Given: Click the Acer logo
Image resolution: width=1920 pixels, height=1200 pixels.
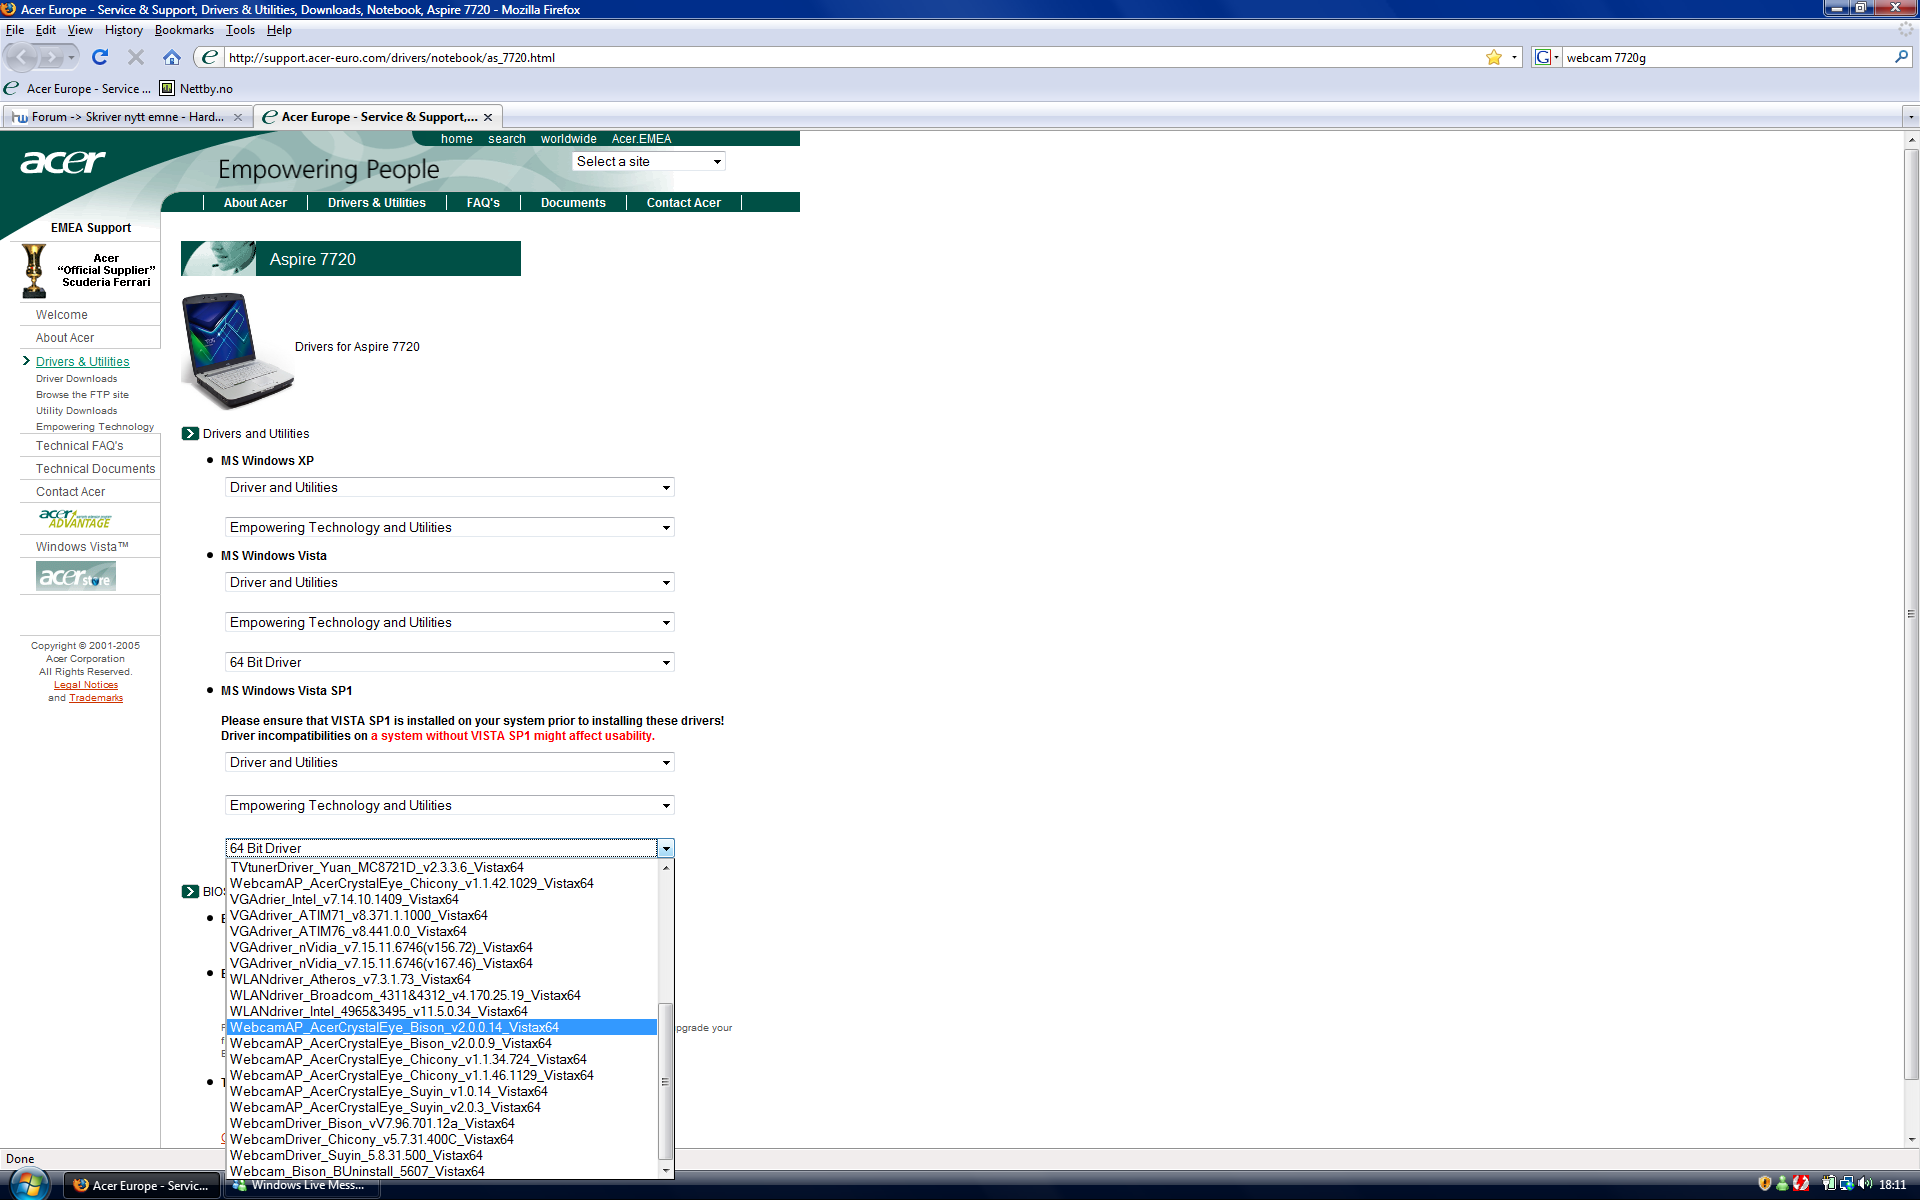Looking at the screenshot, I should (62, 161).
